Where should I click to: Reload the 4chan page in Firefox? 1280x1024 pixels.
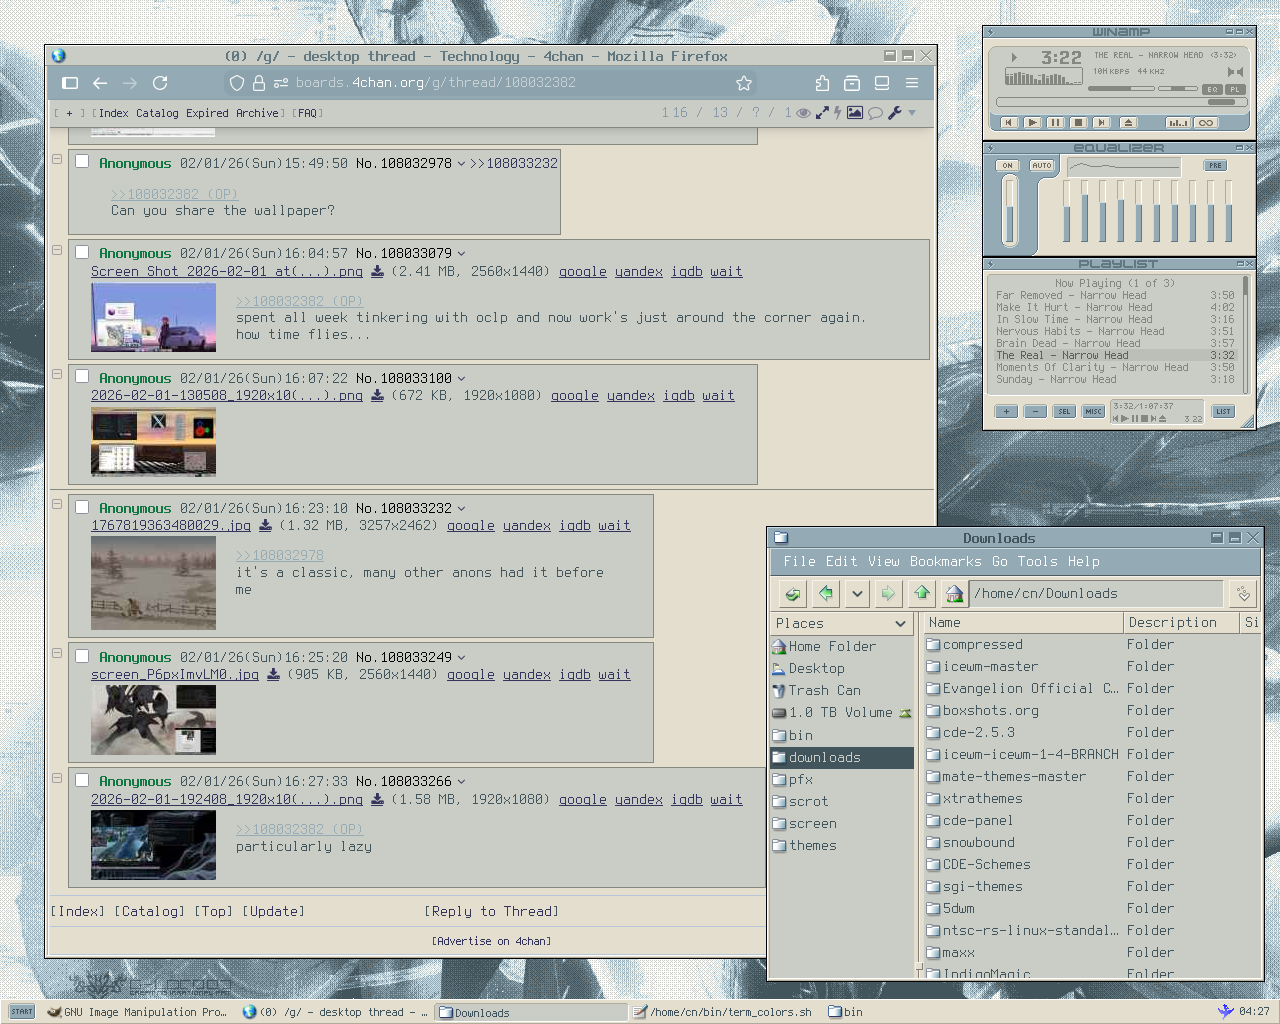[160, 83]
